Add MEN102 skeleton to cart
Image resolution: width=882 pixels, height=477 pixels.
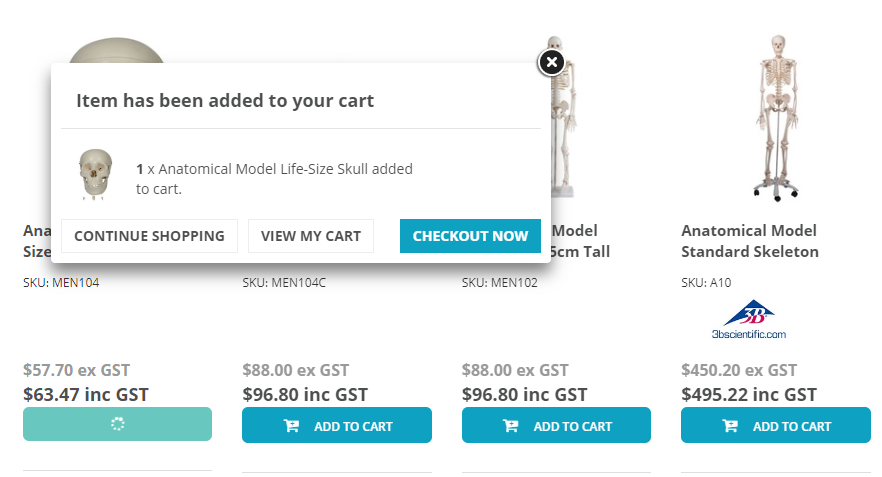[556, 425]
